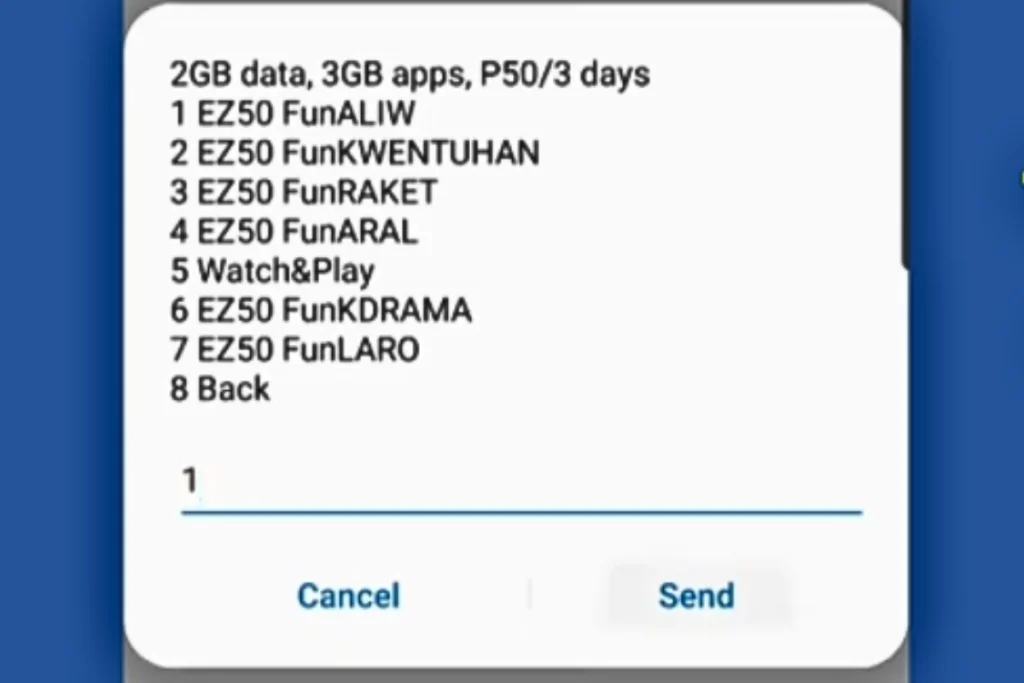Tap the Send button

coord(696,595)
